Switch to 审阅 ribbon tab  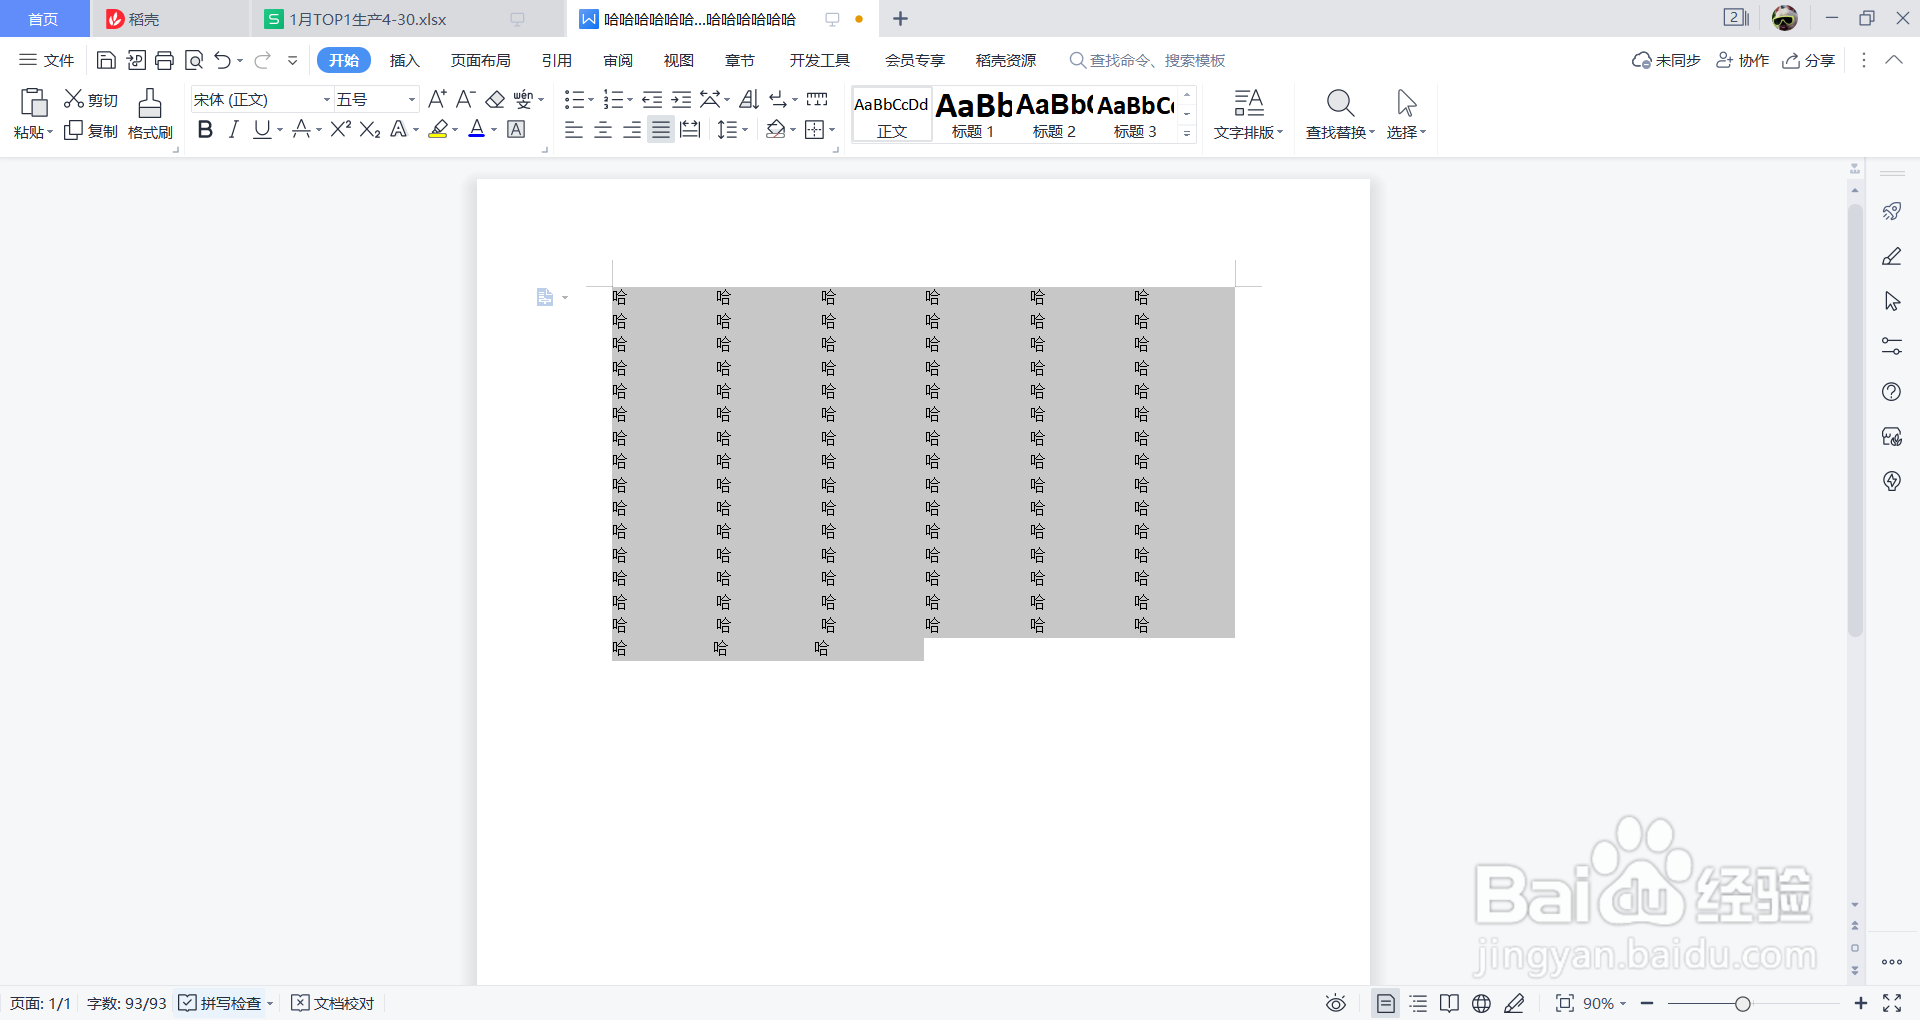(618, 60)
